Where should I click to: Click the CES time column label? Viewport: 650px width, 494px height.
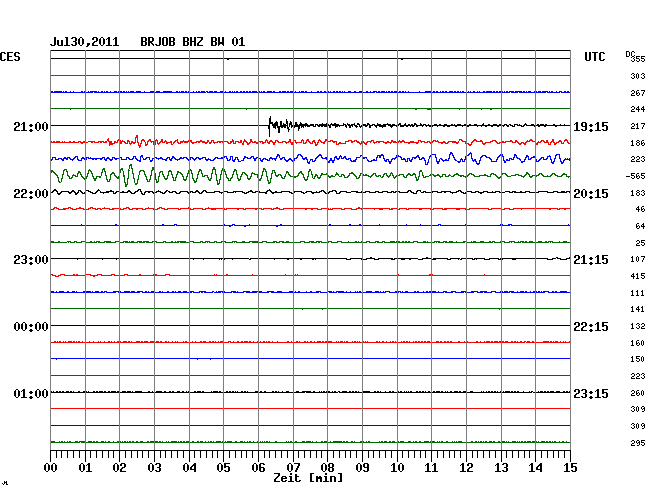[x=10, y=57]
